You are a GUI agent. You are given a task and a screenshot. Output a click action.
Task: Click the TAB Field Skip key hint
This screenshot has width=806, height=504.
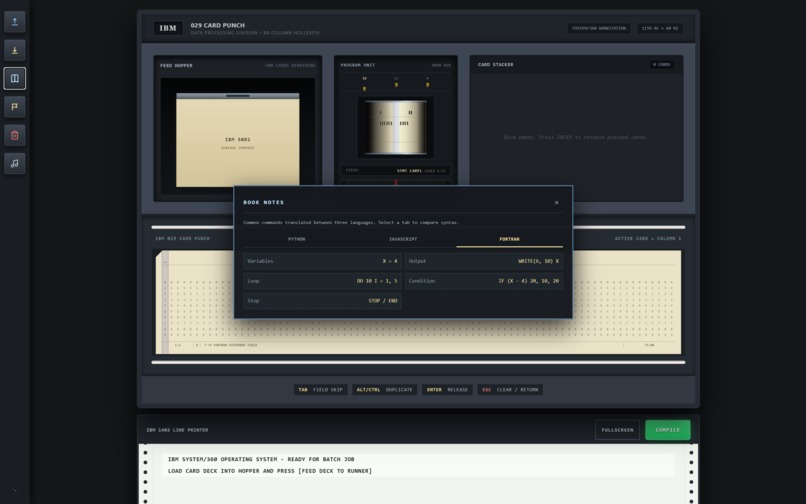(320, 390)
